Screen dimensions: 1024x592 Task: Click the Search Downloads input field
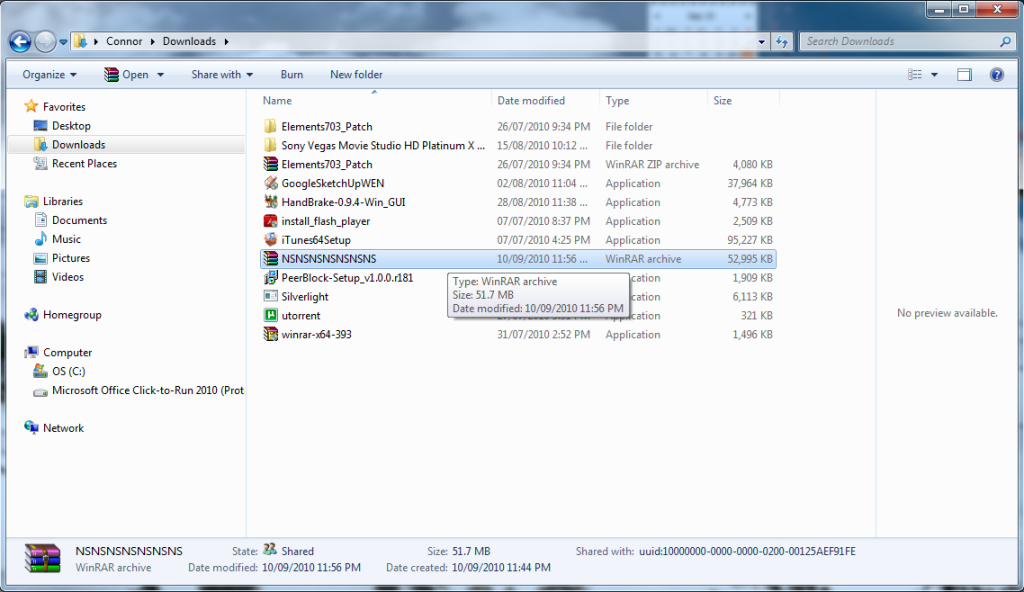click(x=900, y=41)
